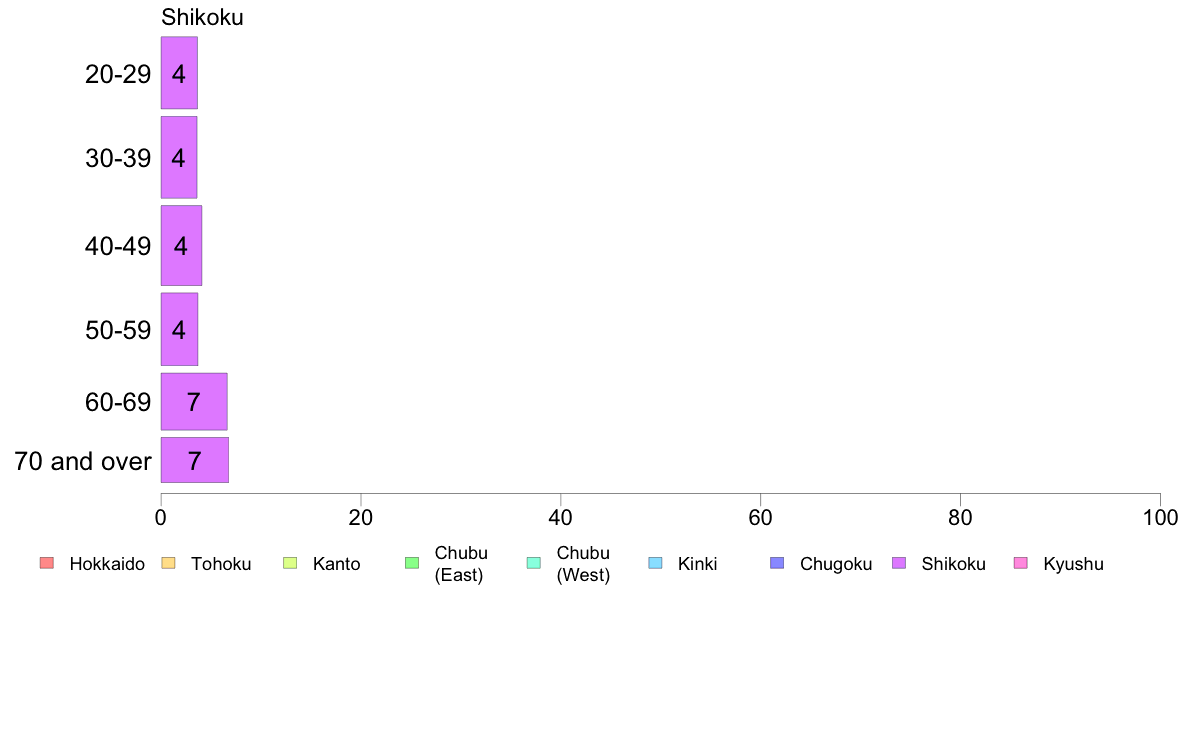Click the Kinki legend color swatch
Screen dimensions: 1188x736
[655, 563]
